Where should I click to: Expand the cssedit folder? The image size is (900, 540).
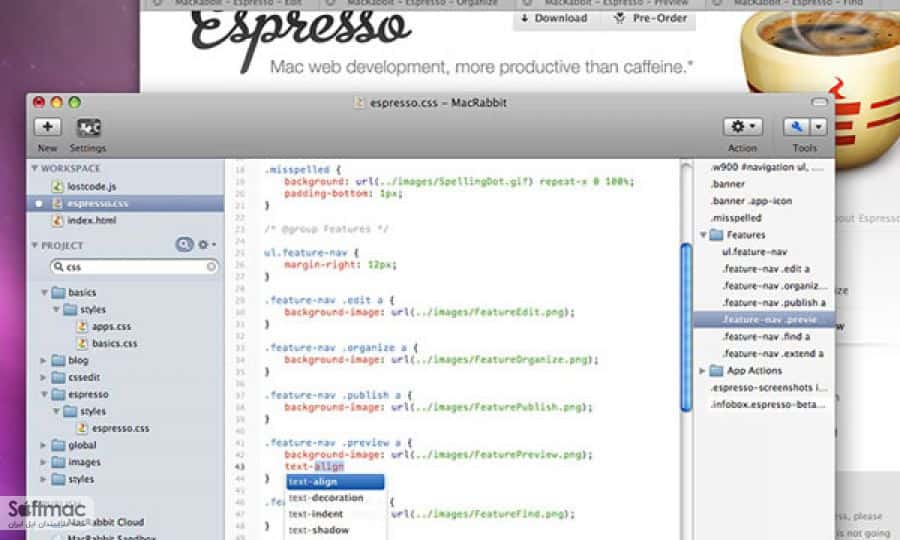click(x=44, y=378)
